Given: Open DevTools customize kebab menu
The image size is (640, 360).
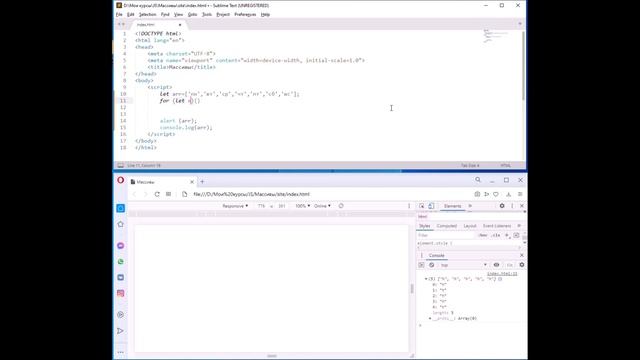Looking at the screenshot, I should point(512,206).
